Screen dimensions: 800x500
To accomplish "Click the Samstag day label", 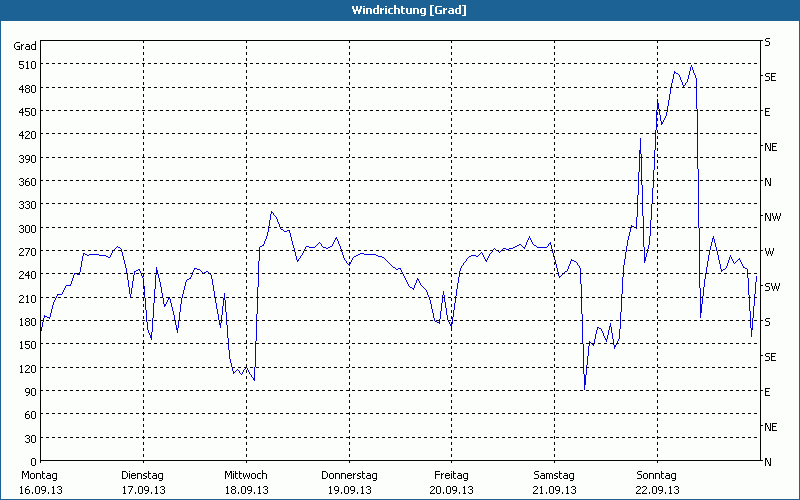I will (x=554, y=476).
